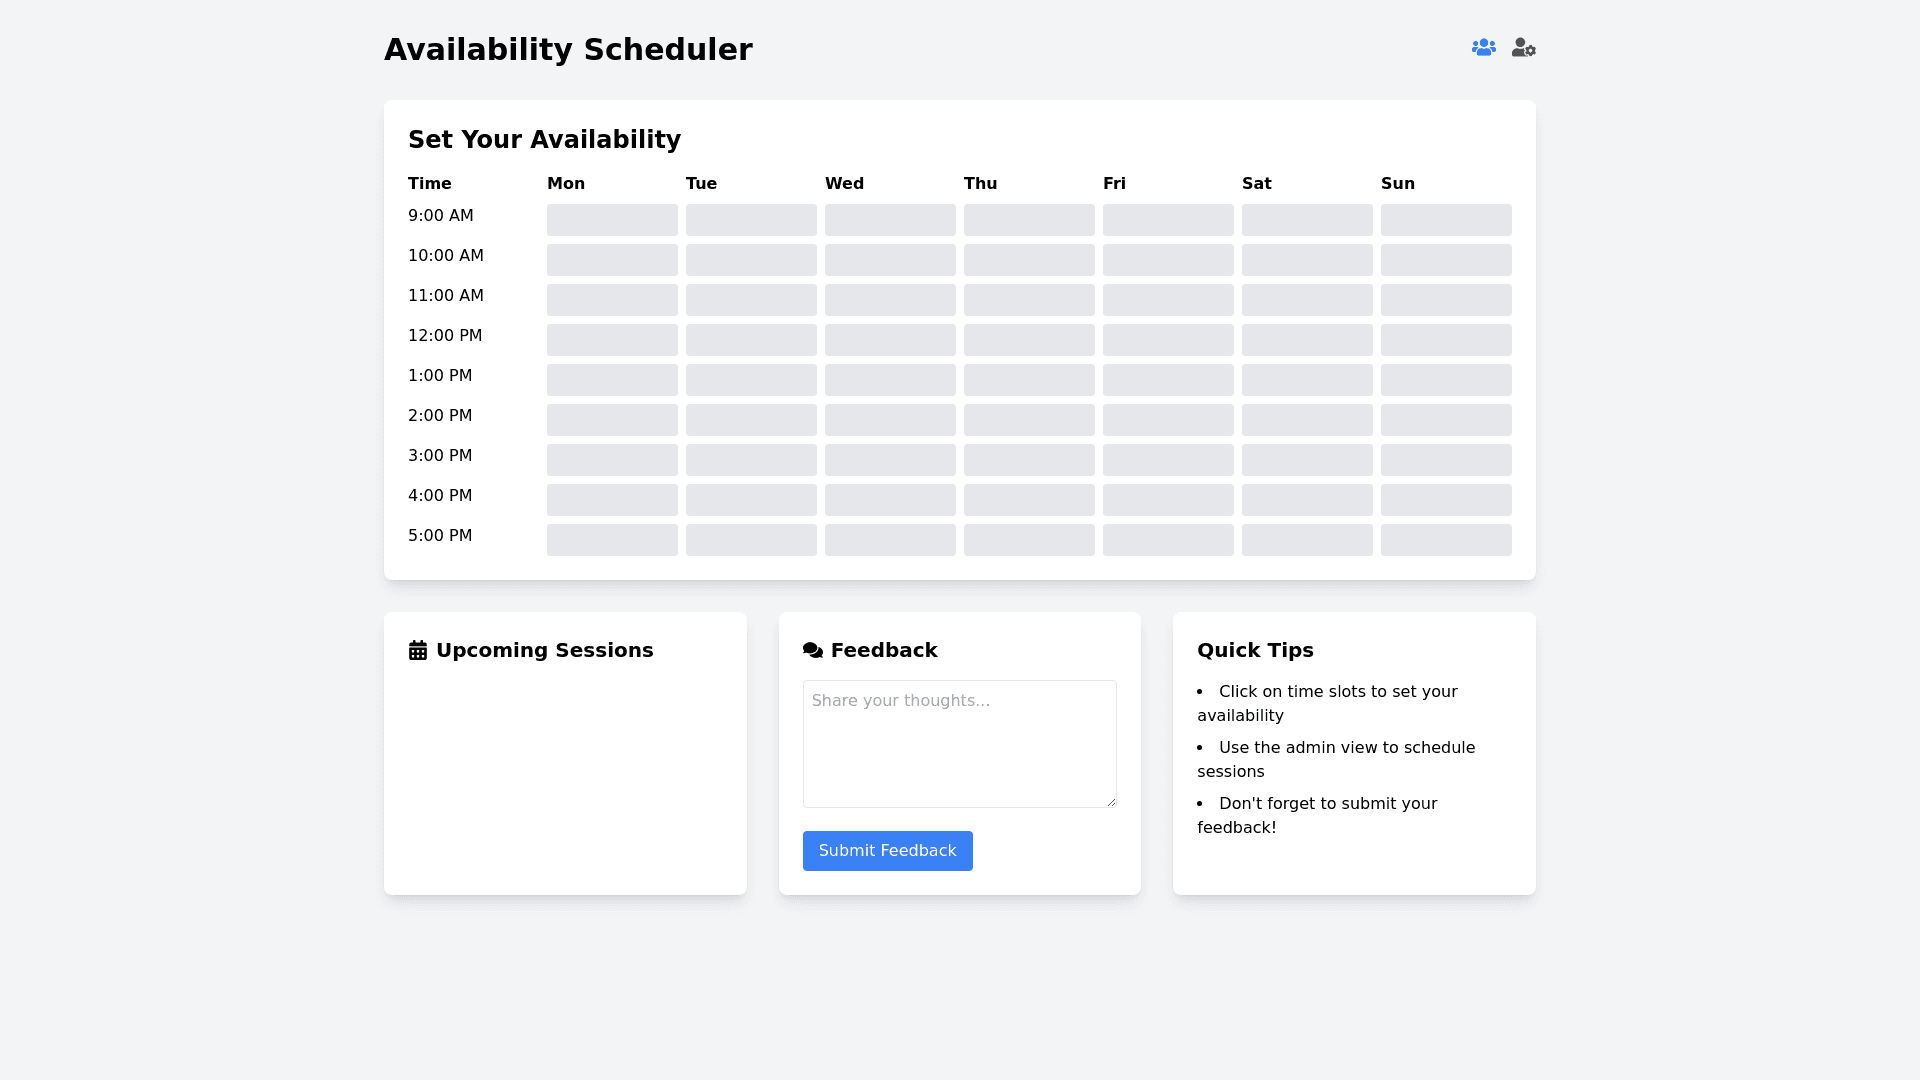Open the group users view icon
The image size is (1920, 1080).
pyautogui.click(x=1483, y=48)
